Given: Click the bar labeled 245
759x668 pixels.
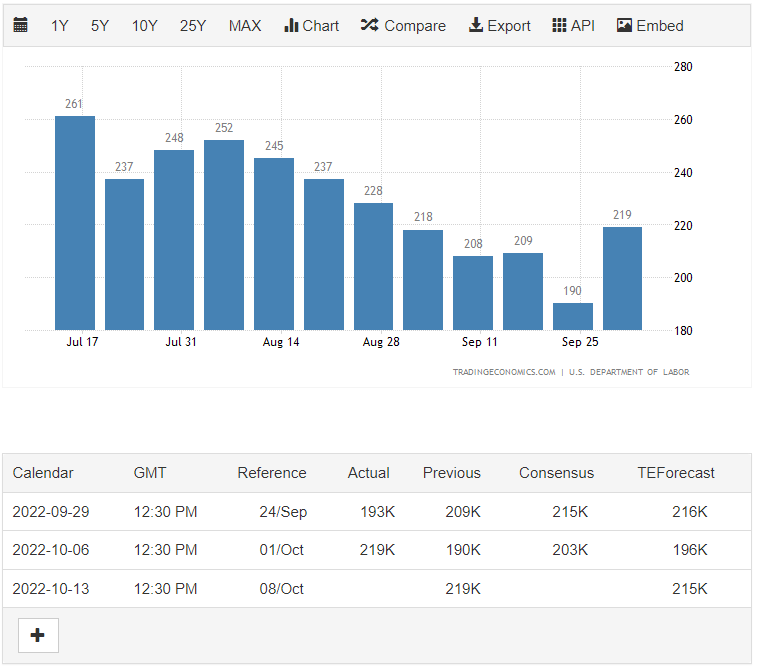Looking at the screenshot, I should tap(274, 244).
